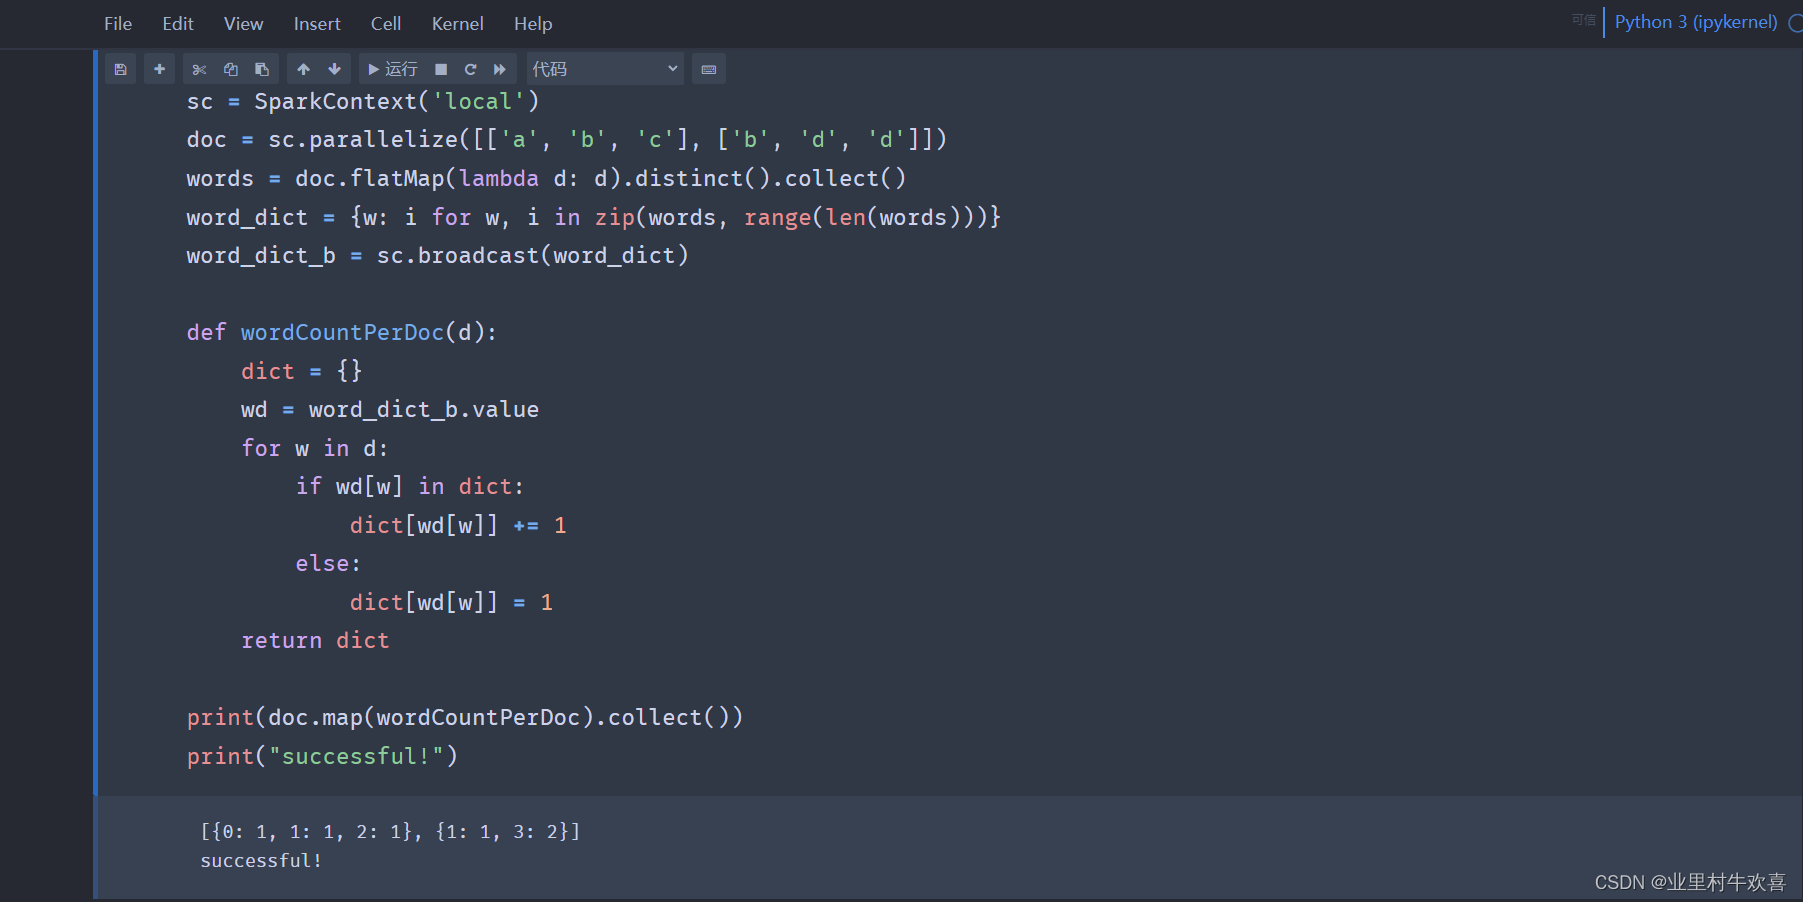Click the def wordCountPerDoc(d) line

(x=341, y=332)
